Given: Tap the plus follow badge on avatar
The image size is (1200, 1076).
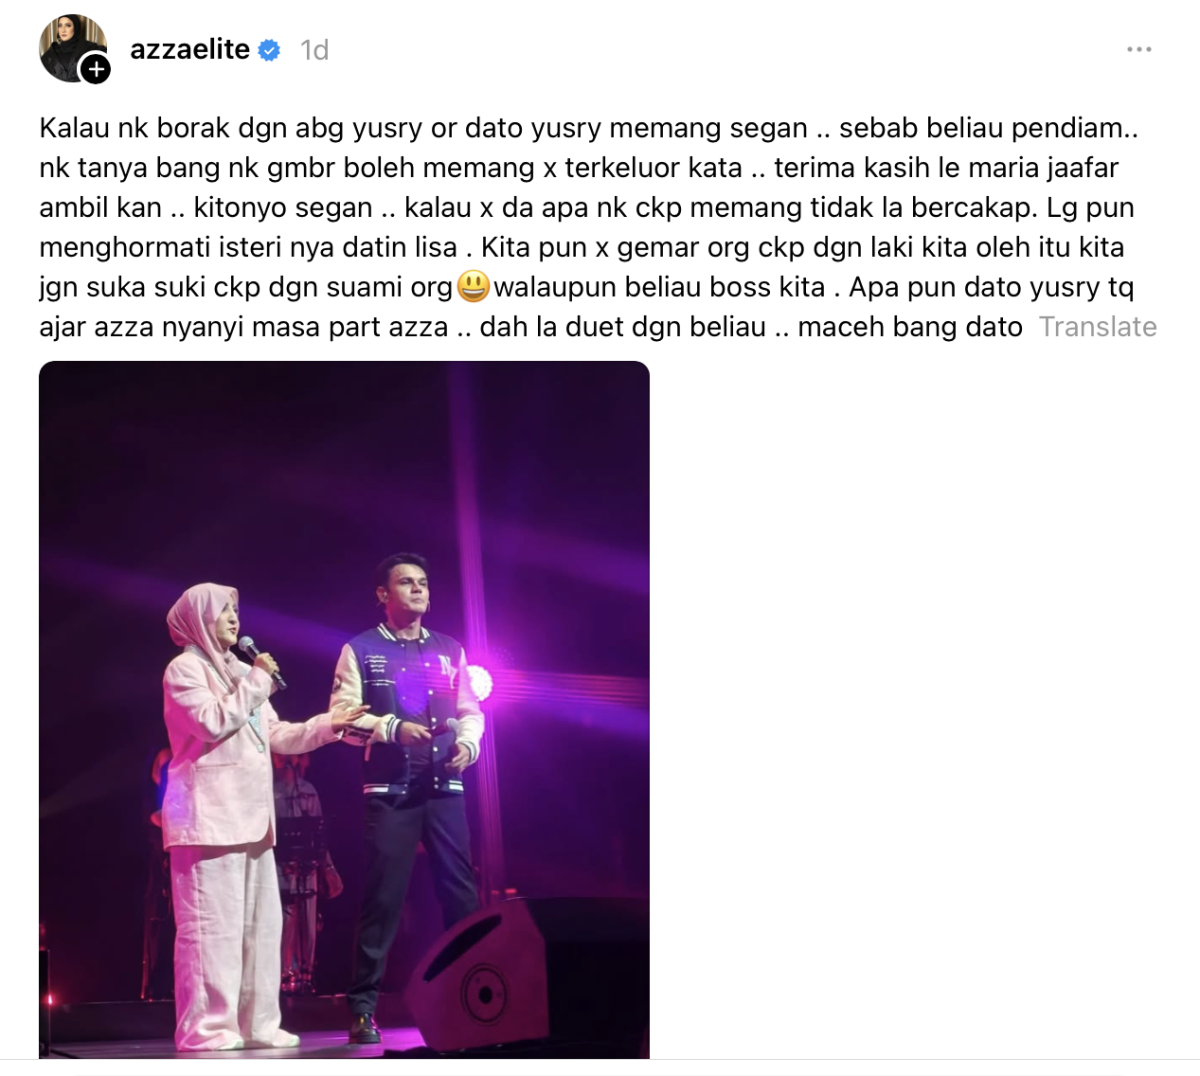Looking at the screenshot, I should (x=95, y=69).
